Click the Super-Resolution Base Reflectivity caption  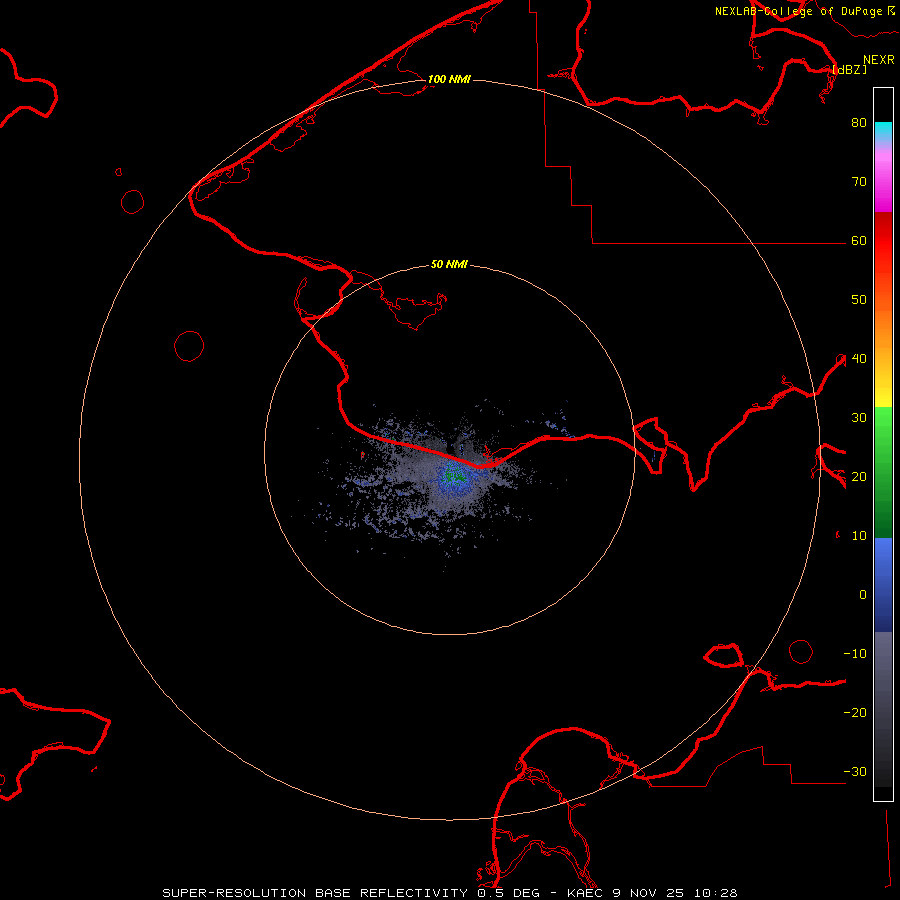point(317,893)
